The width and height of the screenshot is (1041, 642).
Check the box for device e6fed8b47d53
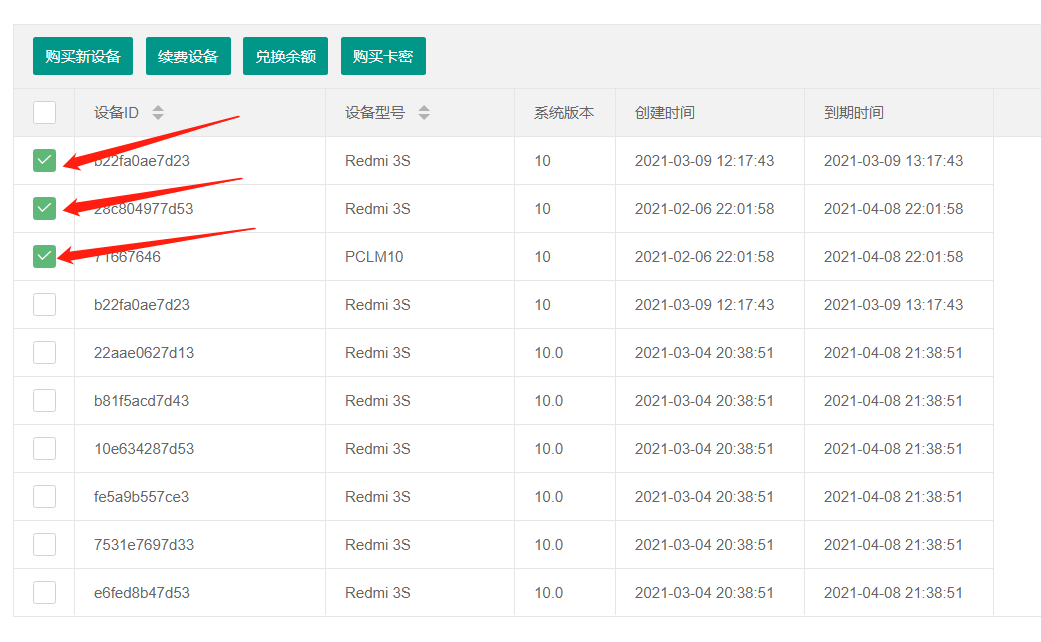coord(44,592)
